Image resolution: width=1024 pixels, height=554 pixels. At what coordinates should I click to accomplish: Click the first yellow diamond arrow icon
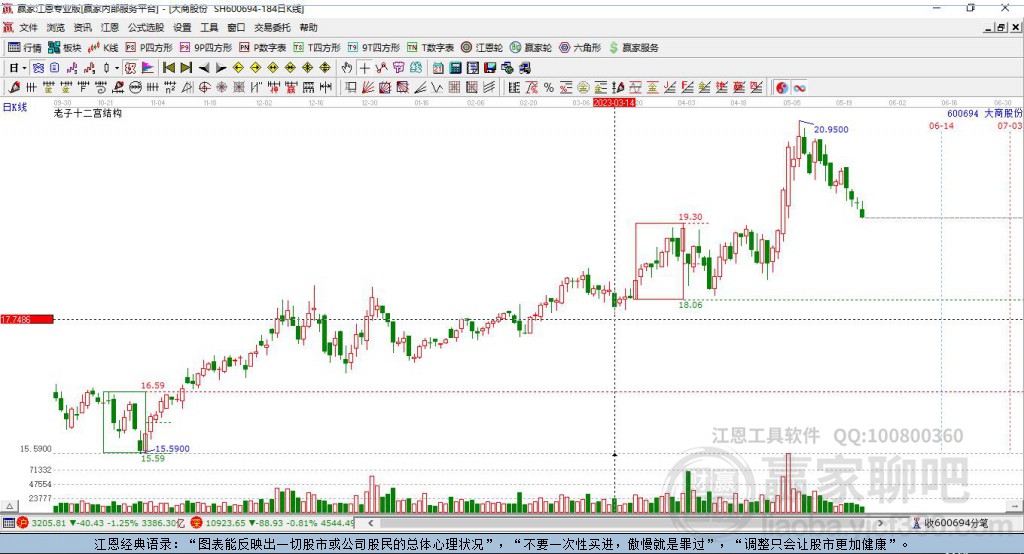(238, 68)
